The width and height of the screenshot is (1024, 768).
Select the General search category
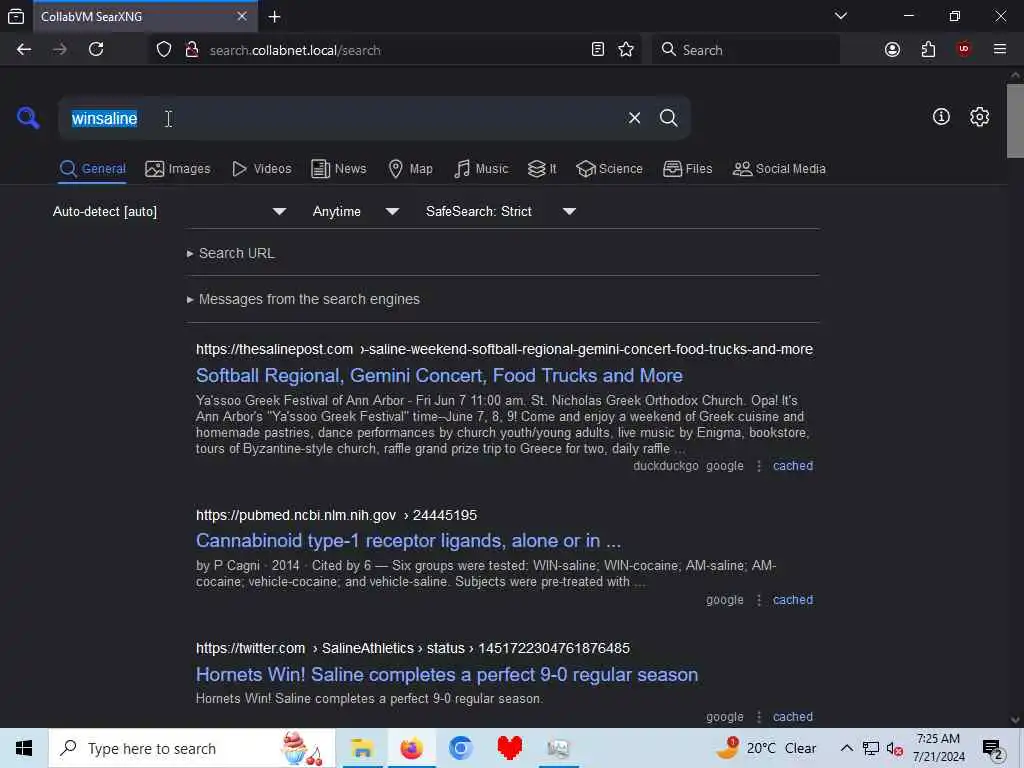(x=93, y=168)
